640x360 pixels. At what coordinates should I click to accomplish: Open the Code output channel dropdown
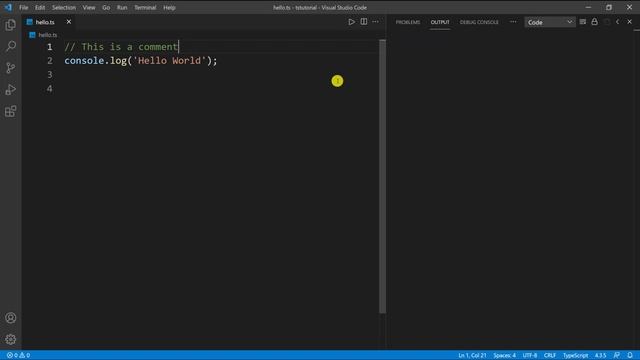pyautogui.click(x=550, y=22)
